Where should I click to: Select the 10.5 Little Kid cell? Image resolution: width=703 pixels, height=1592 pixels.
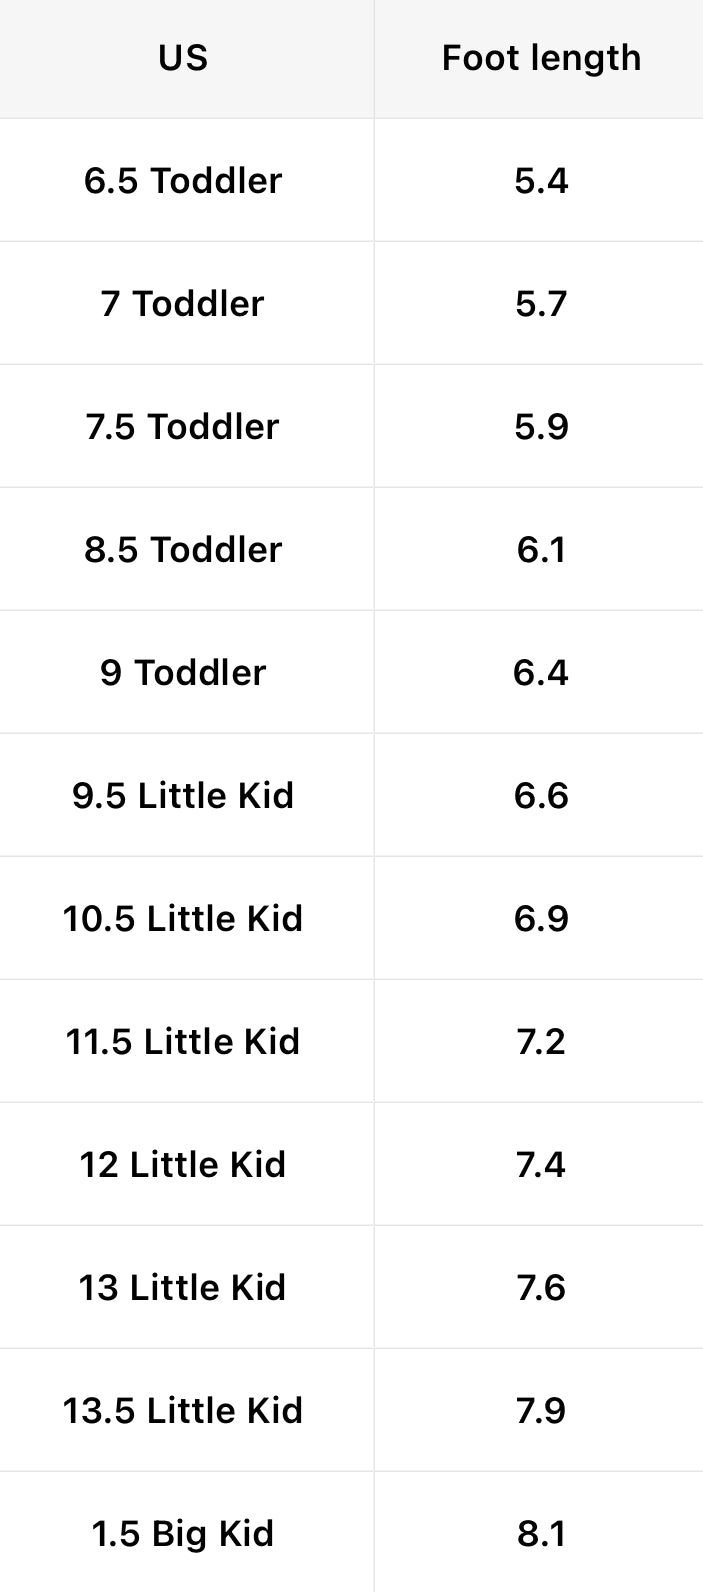click(x=183, y=919)
